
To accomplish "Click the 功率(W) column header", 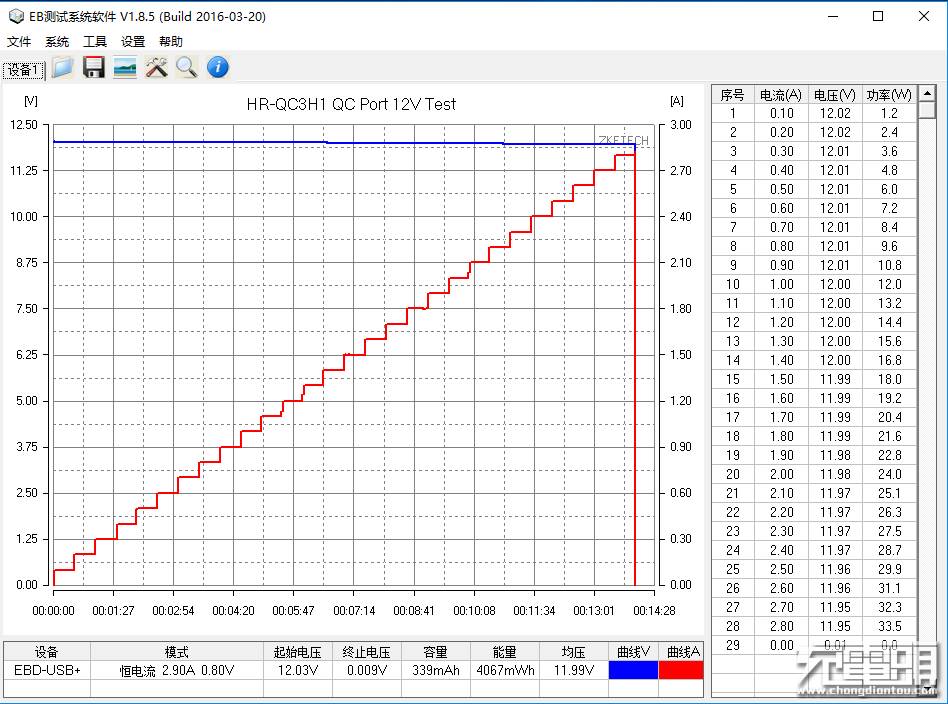I will (889, 95).
